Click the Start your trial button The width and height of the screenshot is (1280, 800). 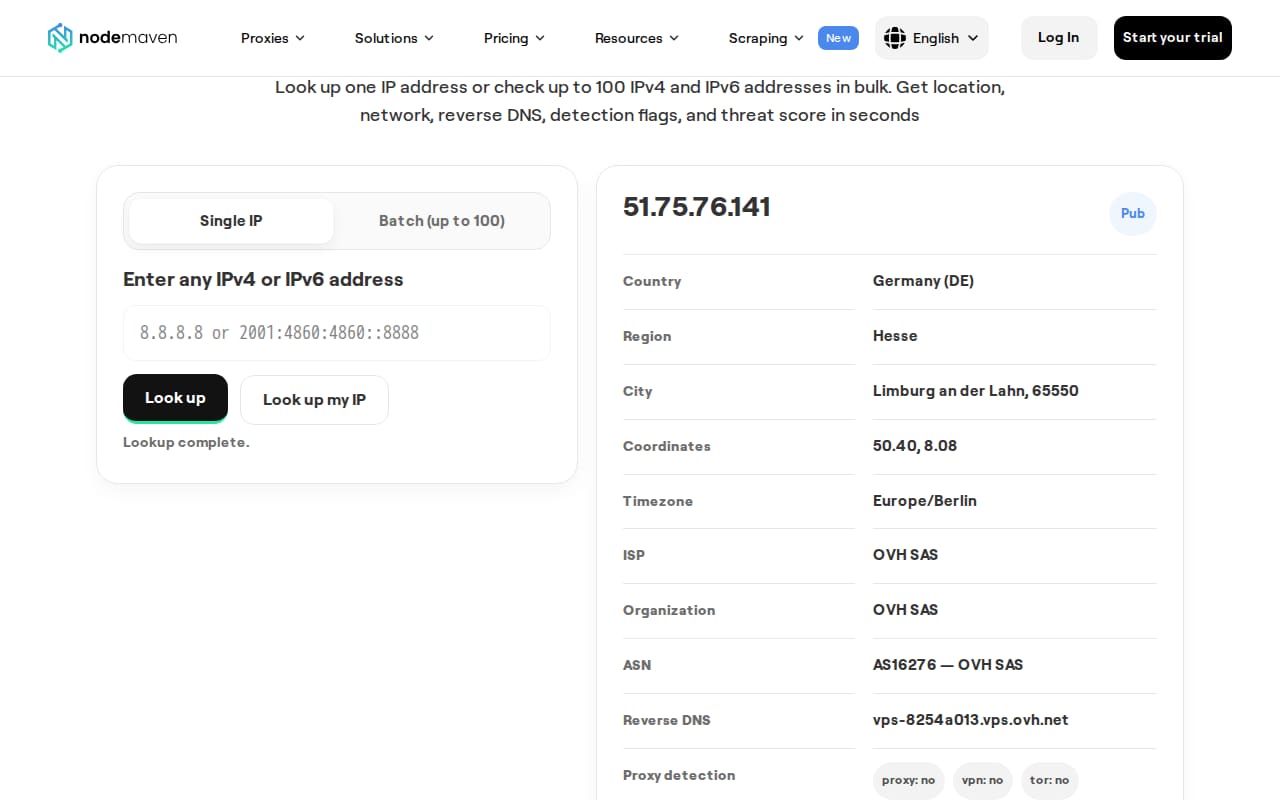point(1173,38)
